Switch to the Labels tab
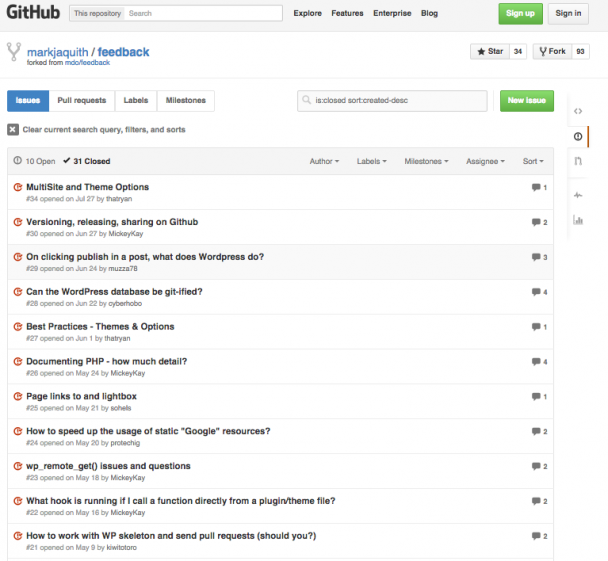The image size is (608, 561). (136, 101)
